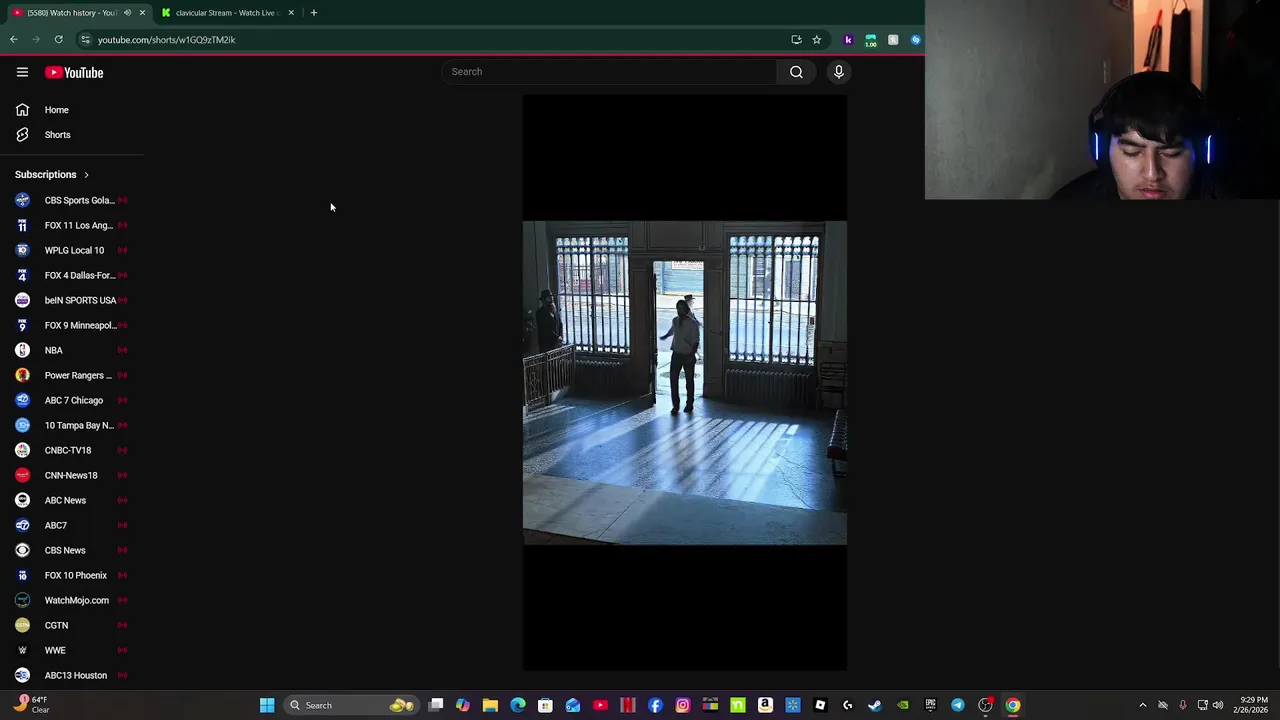1280x720 pixels.
Task: Open the CBS Sports Gola... subscription
Action: click(72, 200)
